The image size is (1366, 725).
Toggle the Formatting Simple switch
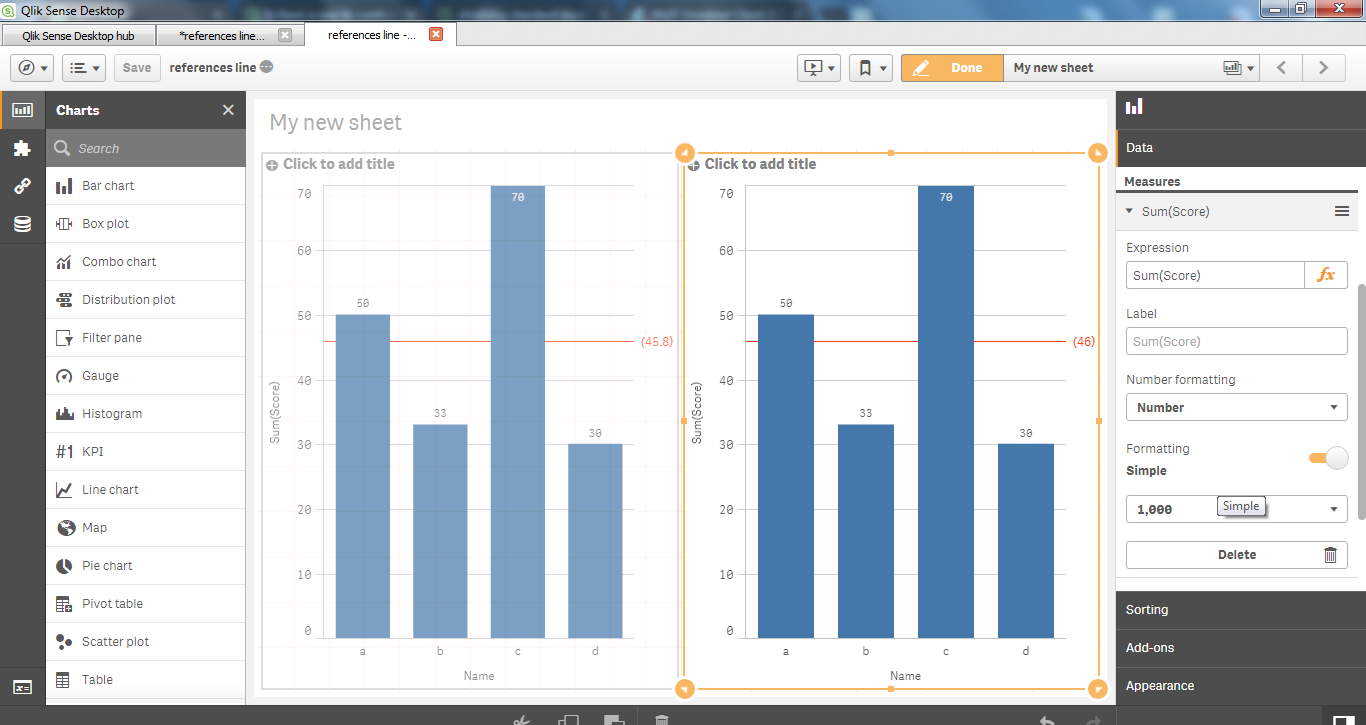pyautogui.click(x=1329, y=458)
